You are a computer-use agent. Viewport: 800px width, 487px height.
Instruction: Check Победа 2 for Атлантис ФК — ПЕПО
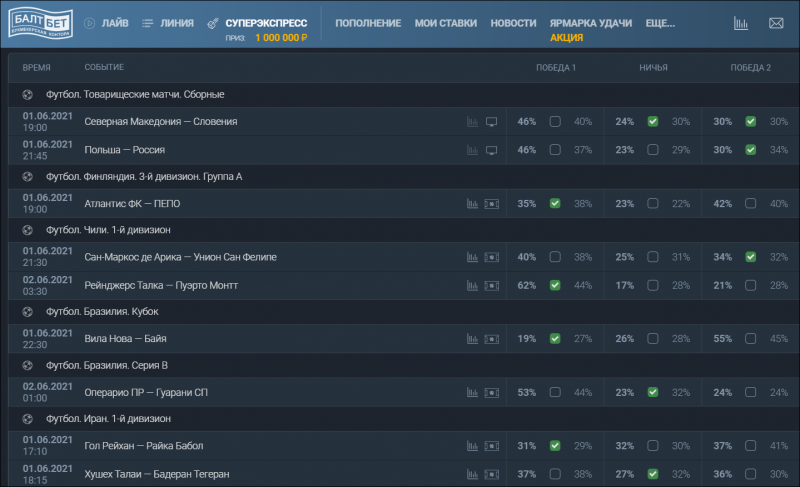point(751,203)
